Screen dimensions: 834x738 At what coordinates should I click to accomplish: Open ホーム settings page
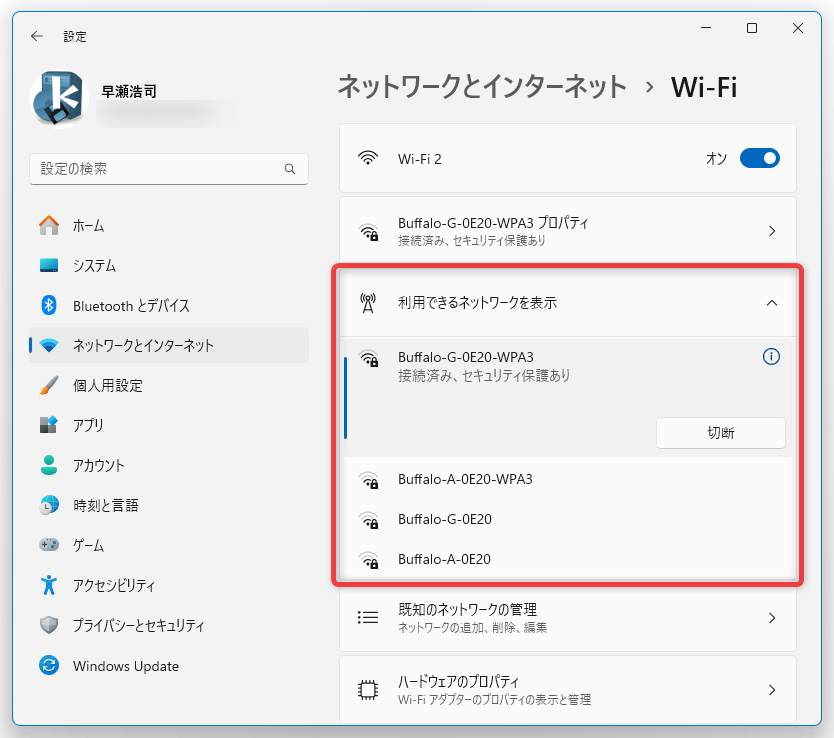[169, 225]
